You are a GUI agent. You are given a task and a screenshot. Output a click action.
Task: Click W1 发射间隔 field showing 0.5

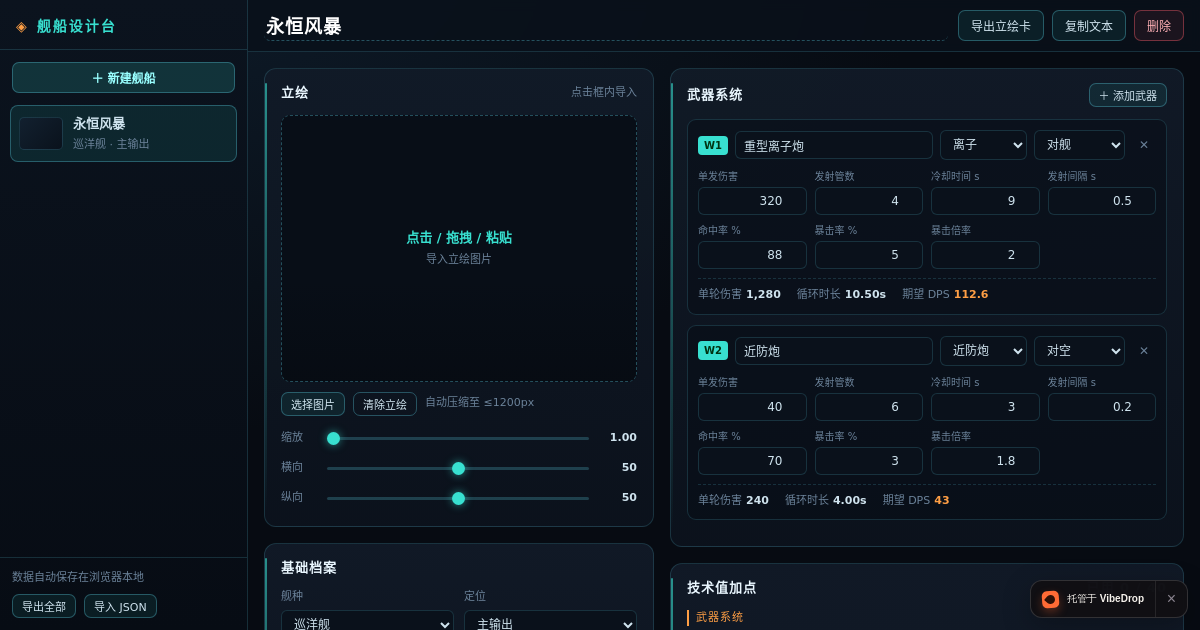click(x=1102, y=201)
